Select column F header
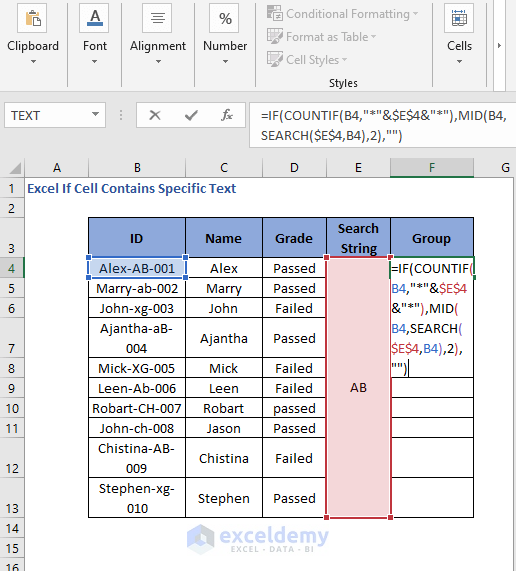 click(432, 168)
